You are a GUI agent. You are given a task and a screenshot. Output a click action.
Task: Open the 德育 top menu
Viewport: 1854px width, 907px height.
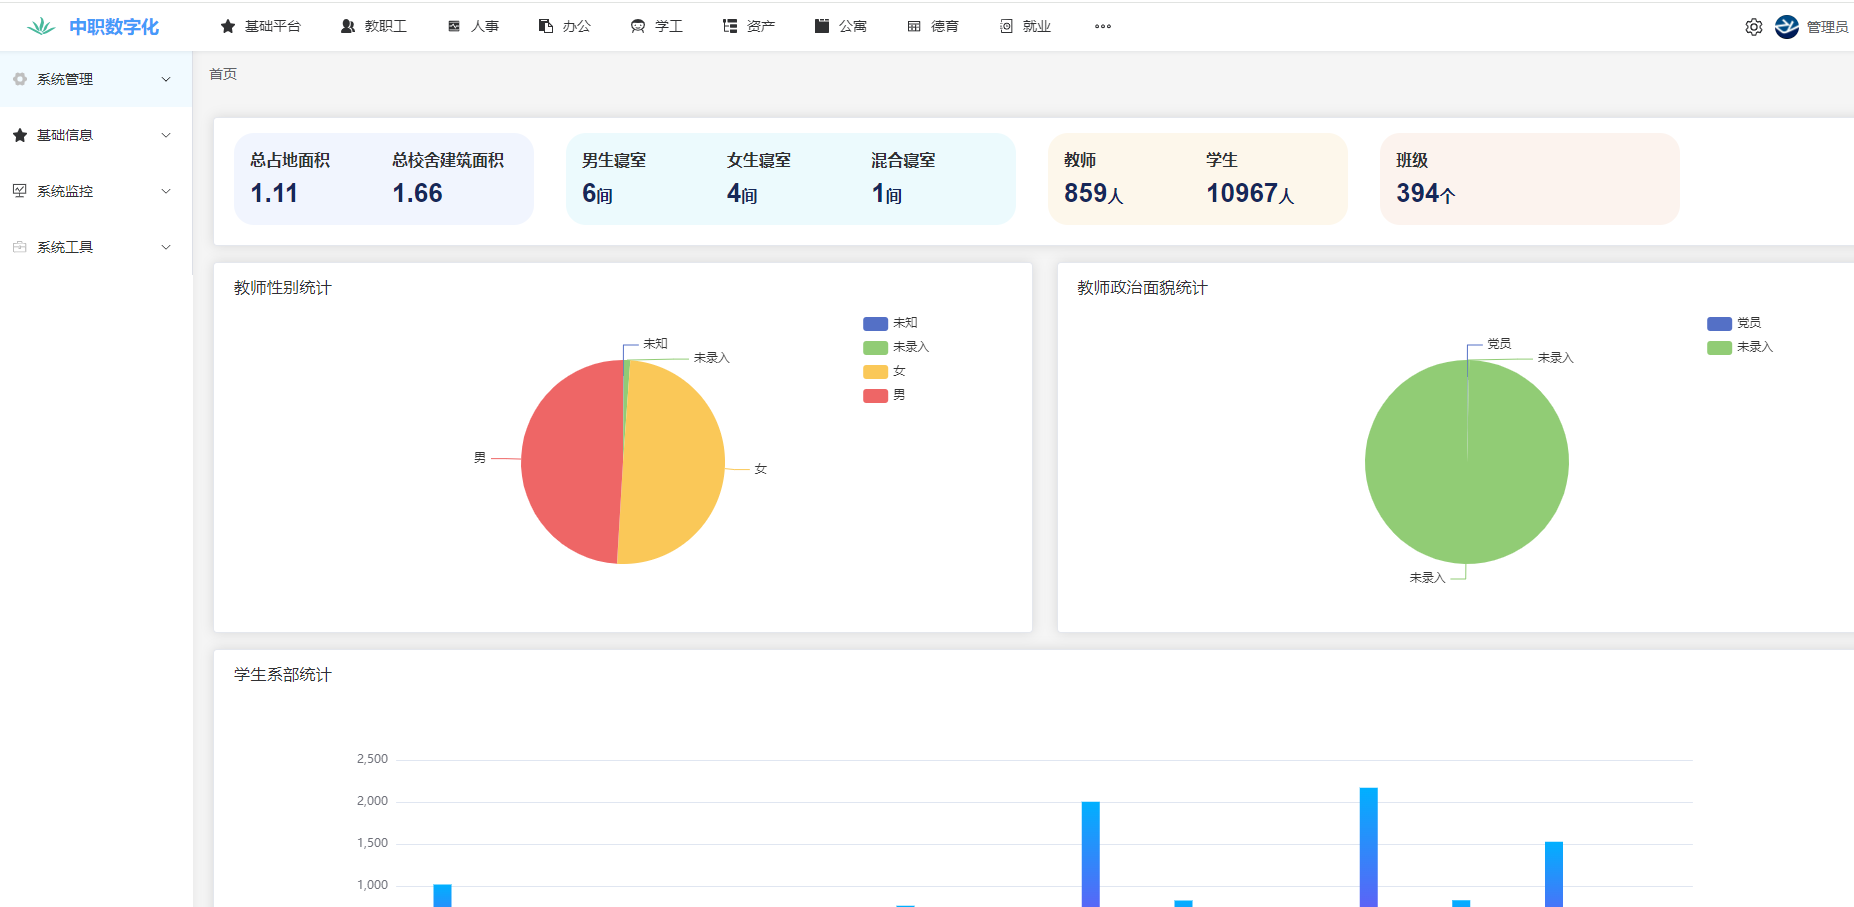(934, 27)
